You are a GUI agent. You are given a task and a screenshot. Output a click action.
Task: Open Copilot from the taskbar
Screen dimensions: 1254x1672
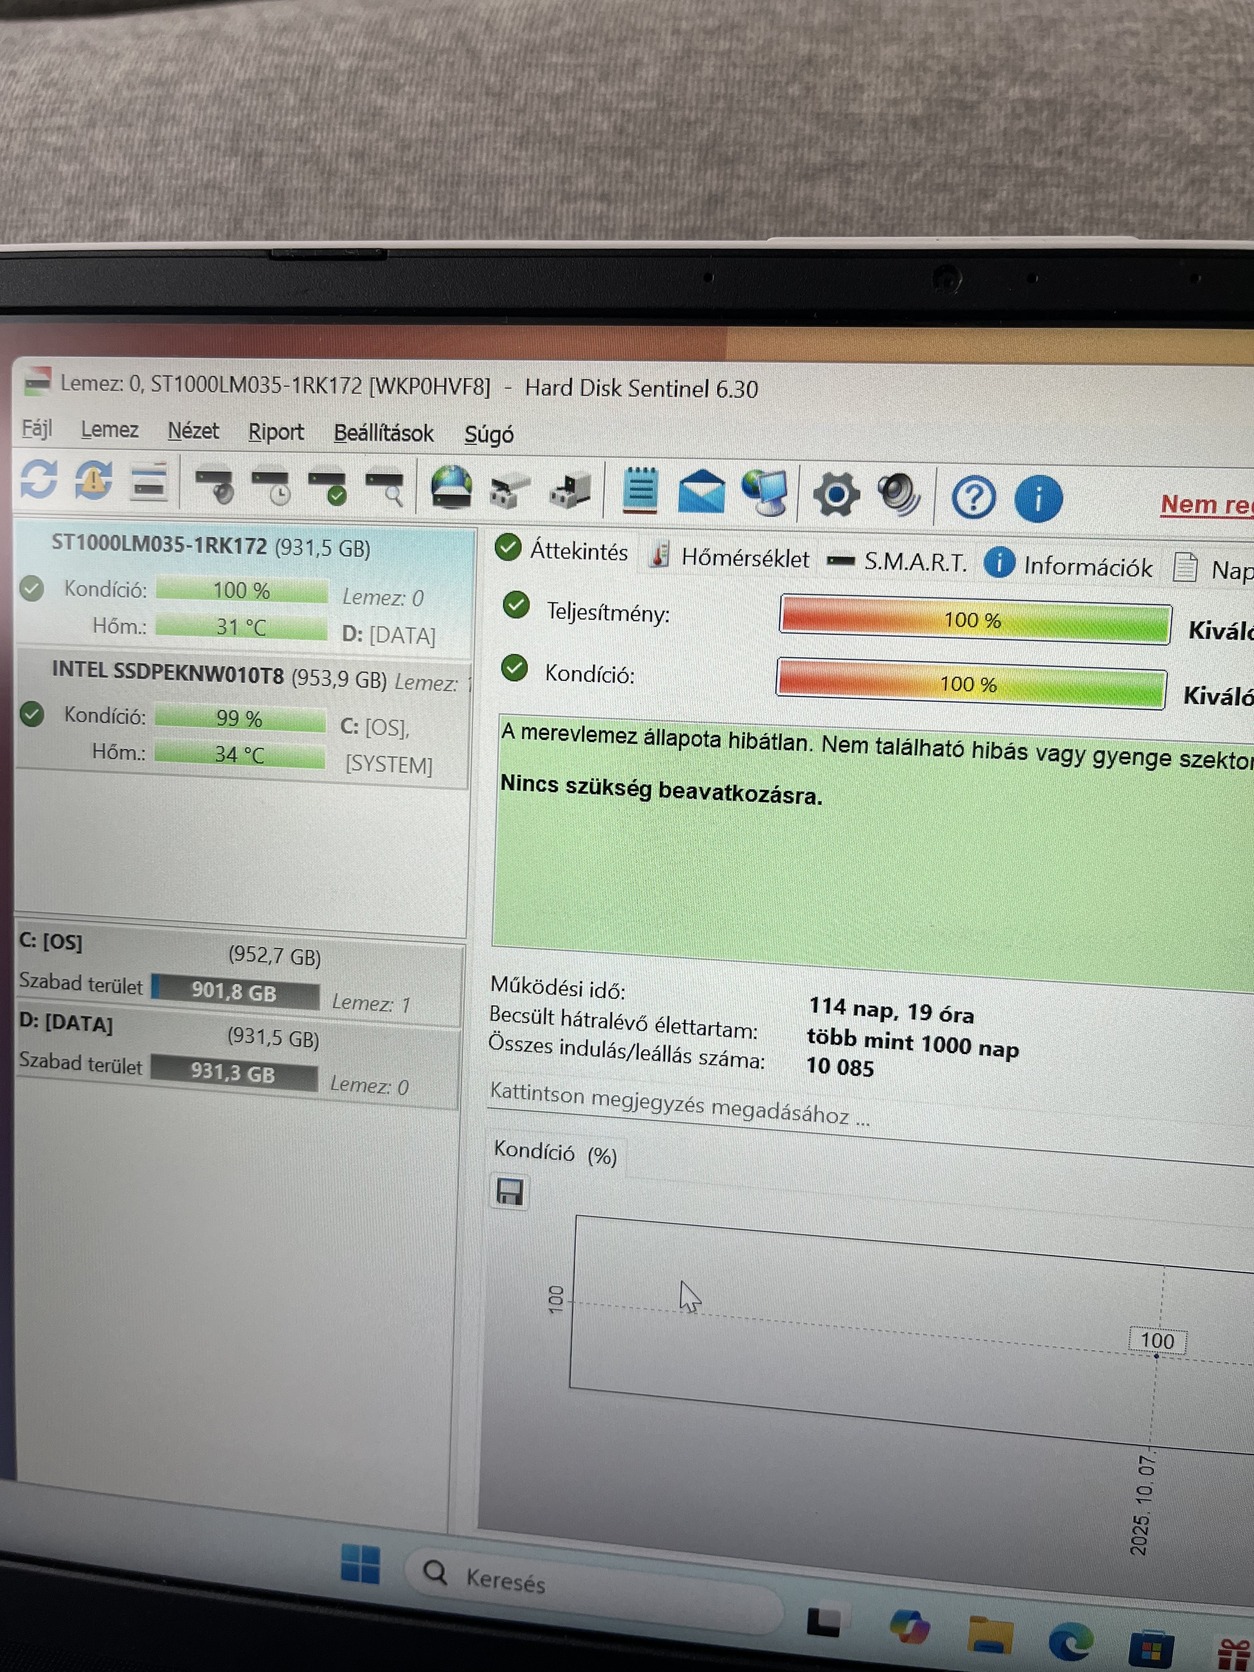point(909,1628)
